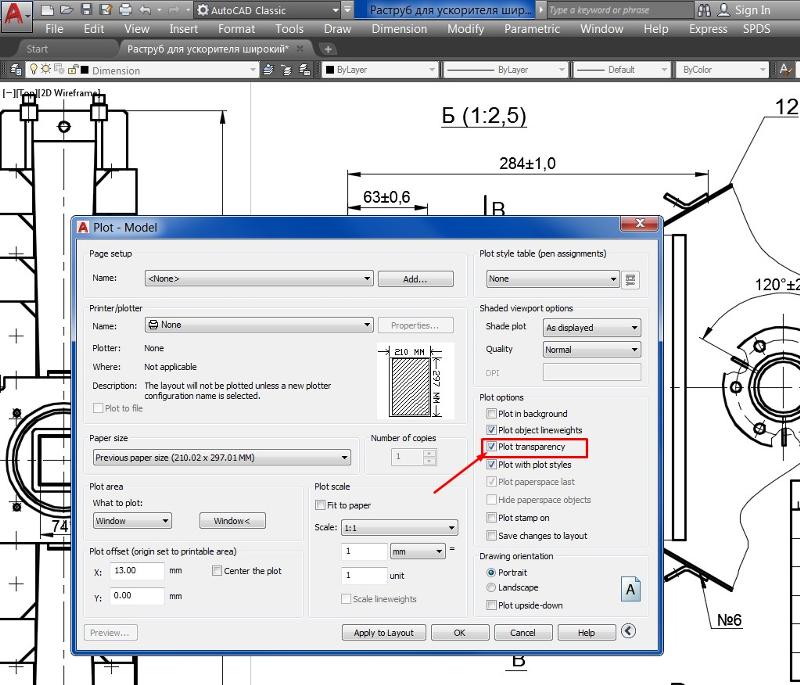
Task: Click the Plot printer icon in quick access toolbar
Action: (x=125, y=10)
